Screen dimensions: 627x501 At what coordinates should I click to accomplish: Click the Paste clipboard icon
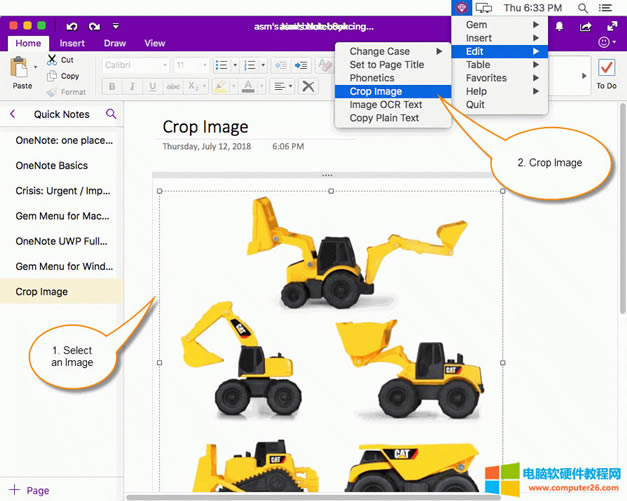[20, 68]
